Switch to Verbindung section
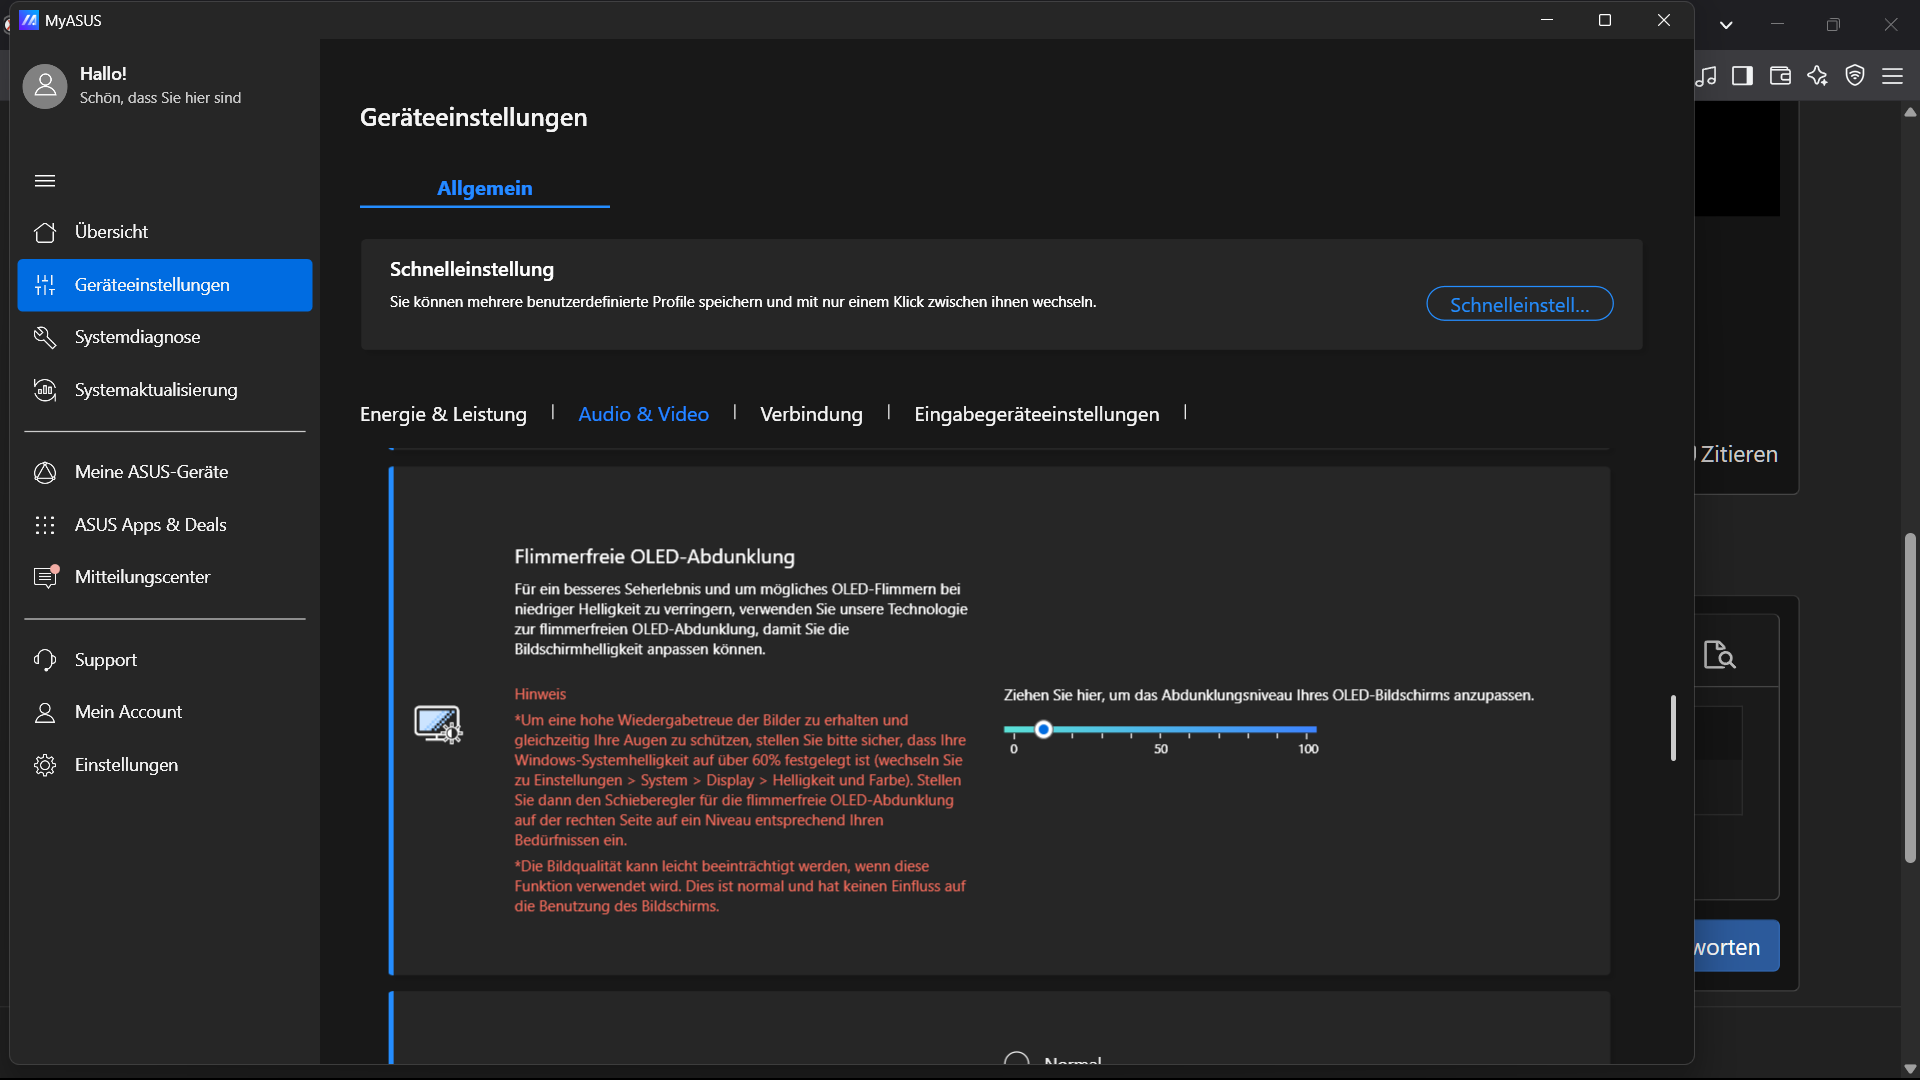The width and height of the screenshot is (1920, 1080). click(x=811, y=414)
